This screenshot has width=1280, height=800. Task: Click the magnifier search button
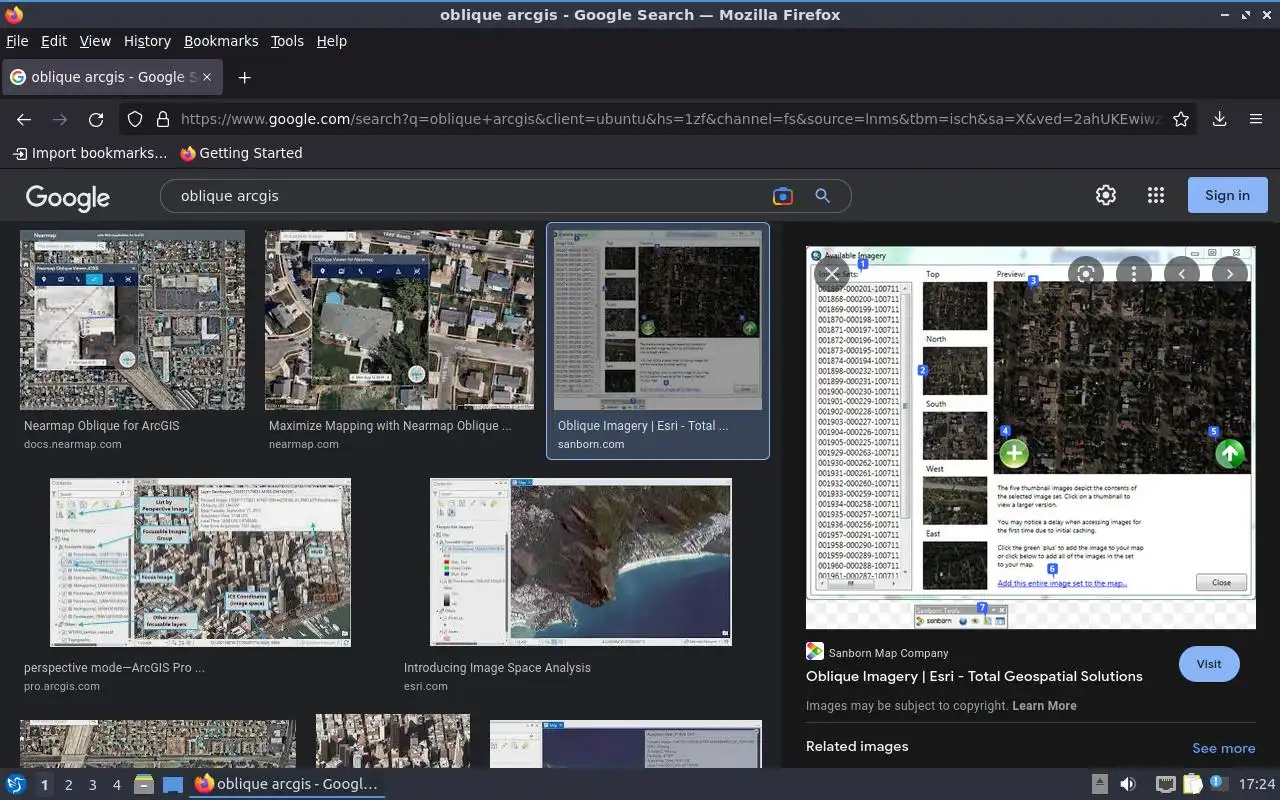822,196
